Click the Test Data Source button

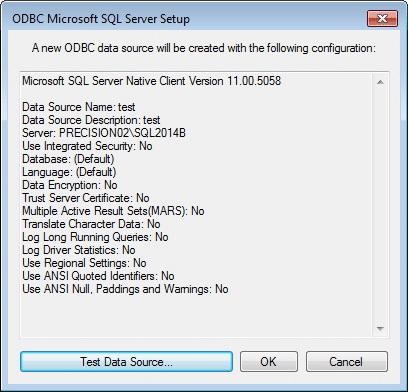(126, 361)
